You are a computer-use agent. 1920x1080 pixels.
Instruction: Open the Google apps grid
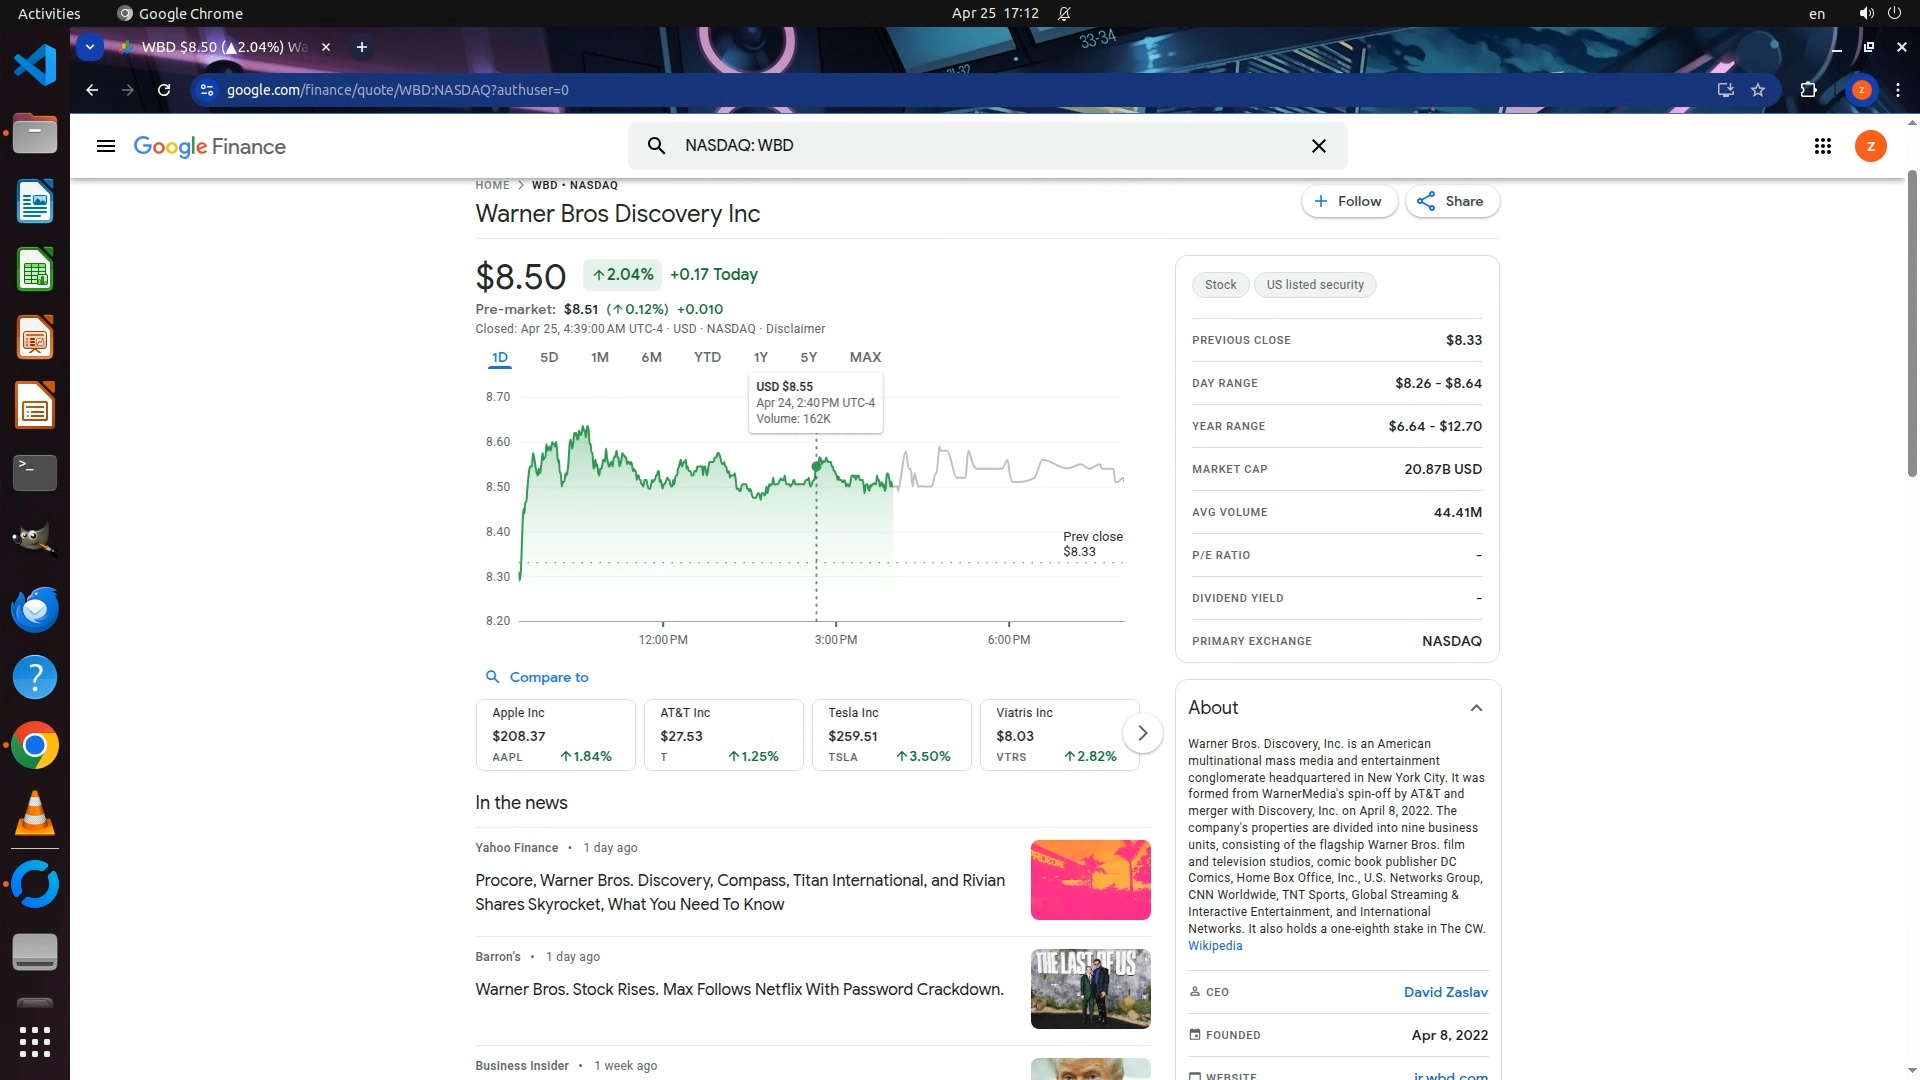click(x=1822, y=146)
